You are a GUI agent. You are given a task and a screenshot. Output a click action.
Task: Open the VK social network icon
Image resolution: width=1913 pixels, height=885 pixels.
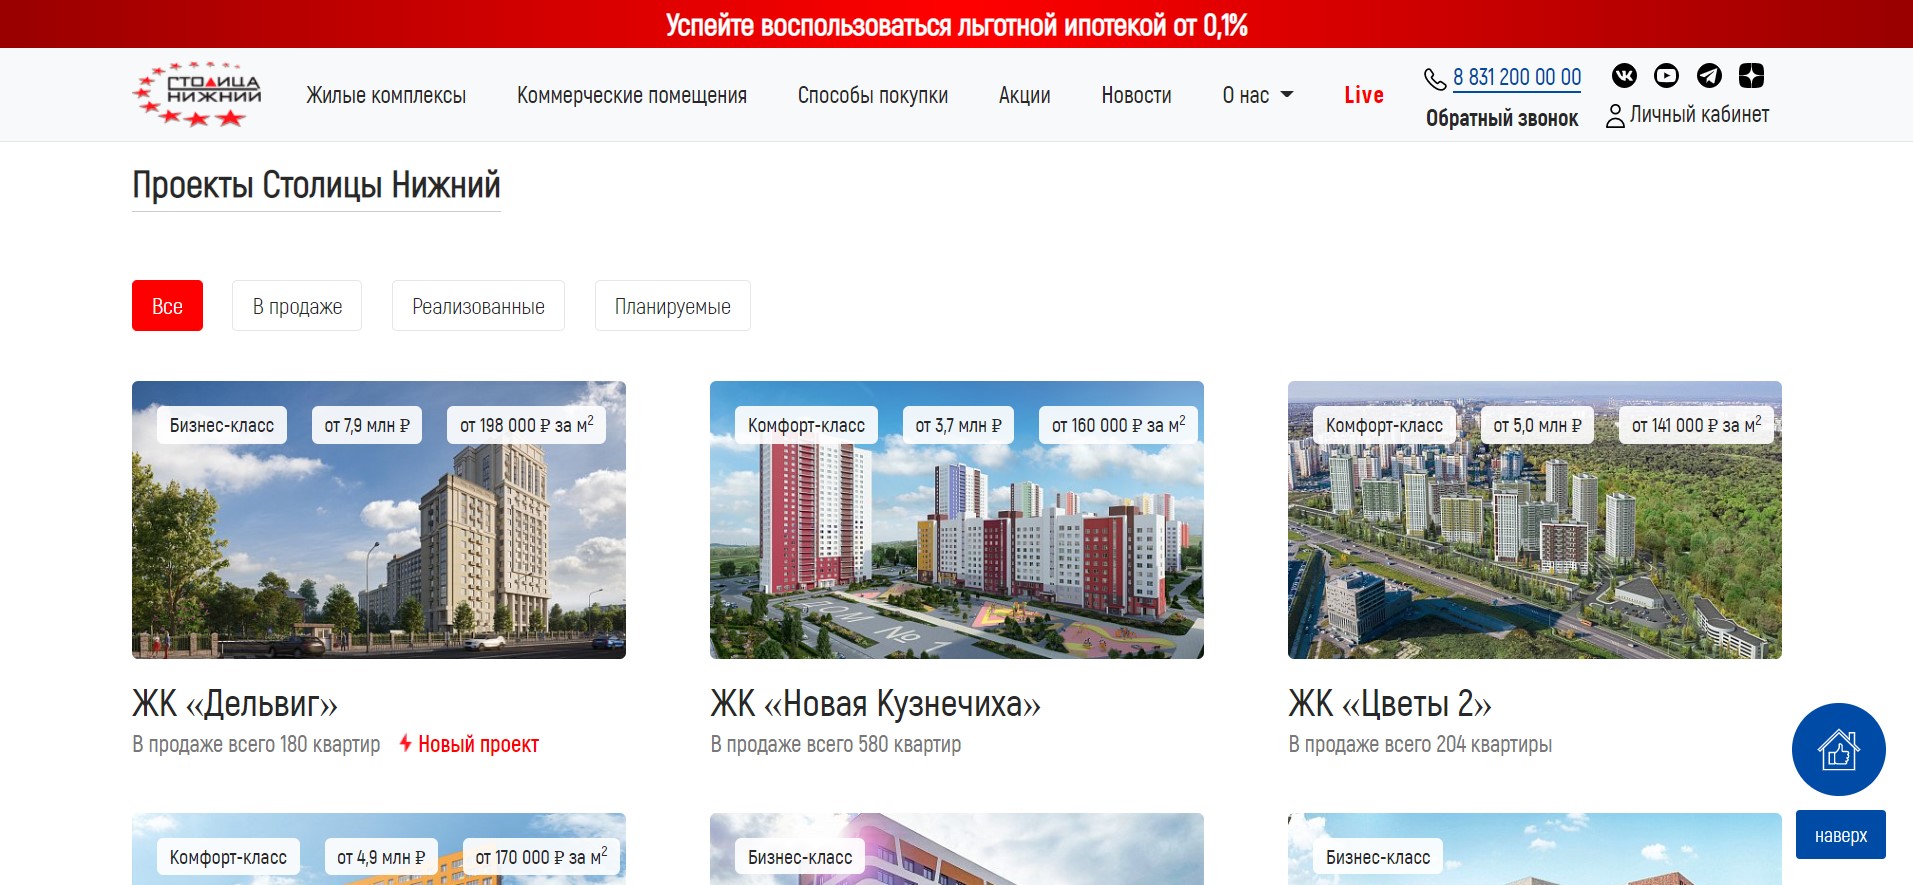click(1624, 76)
